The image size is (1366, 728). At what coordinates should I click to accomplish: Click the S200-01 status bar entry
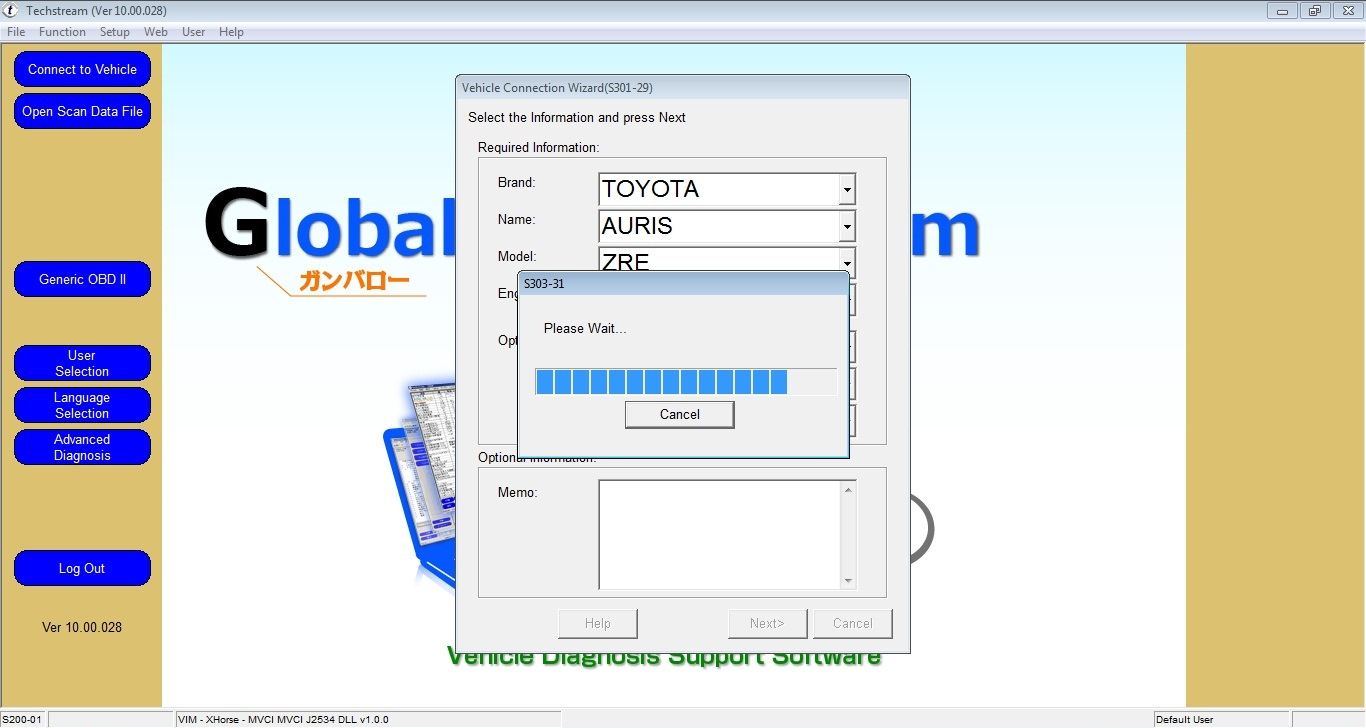coord(22,719)
